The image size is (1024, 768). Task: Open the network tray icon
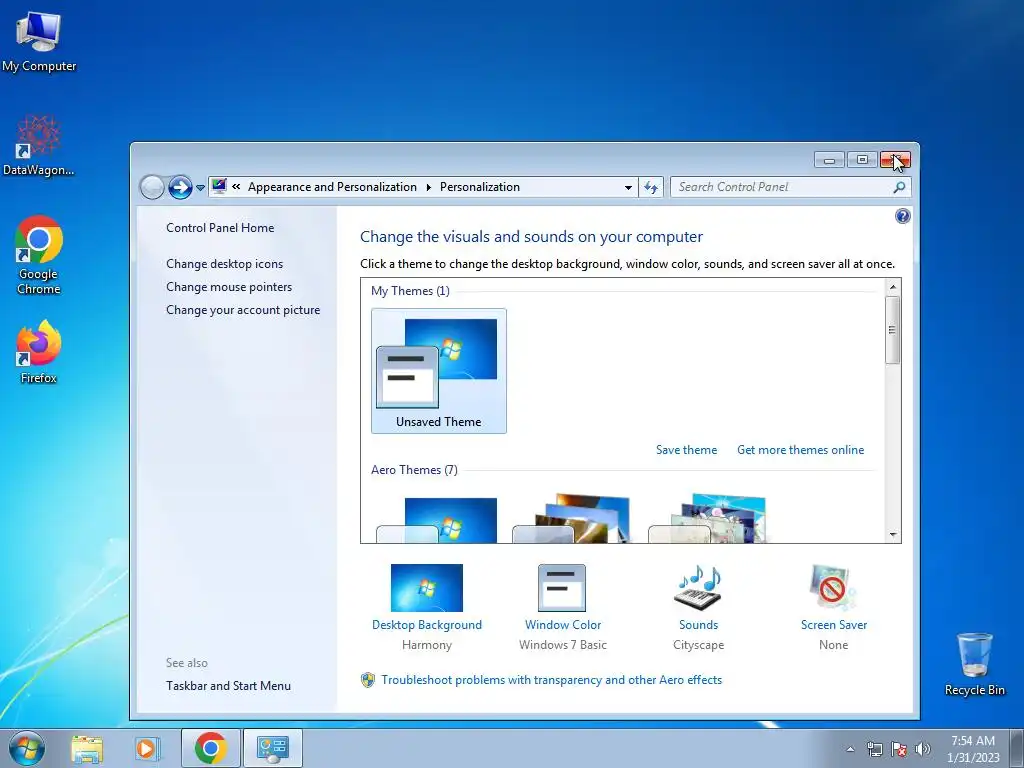point(874,749)
